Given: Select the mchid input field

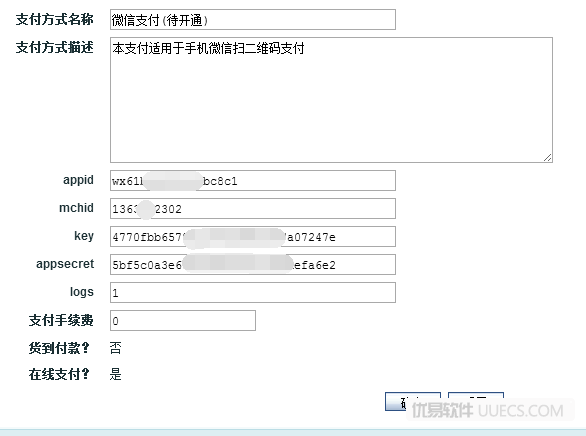Looking at the screenshot, I should (x=253, y=208).
